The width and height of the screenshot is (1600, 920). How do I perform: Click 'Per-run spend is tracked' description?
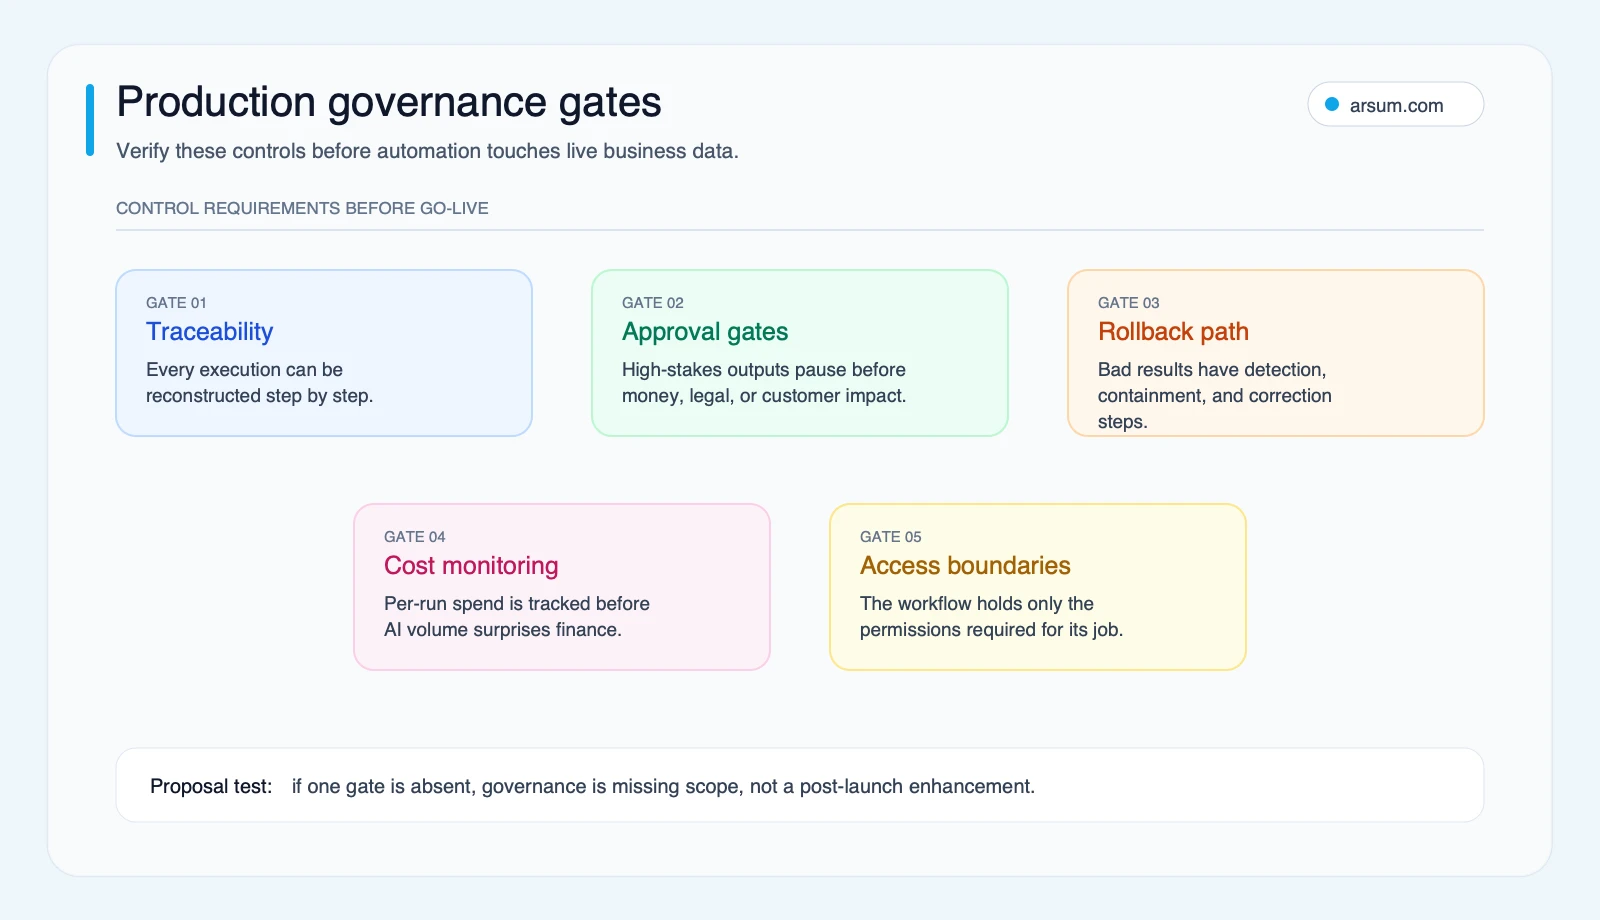pos(517,617)
